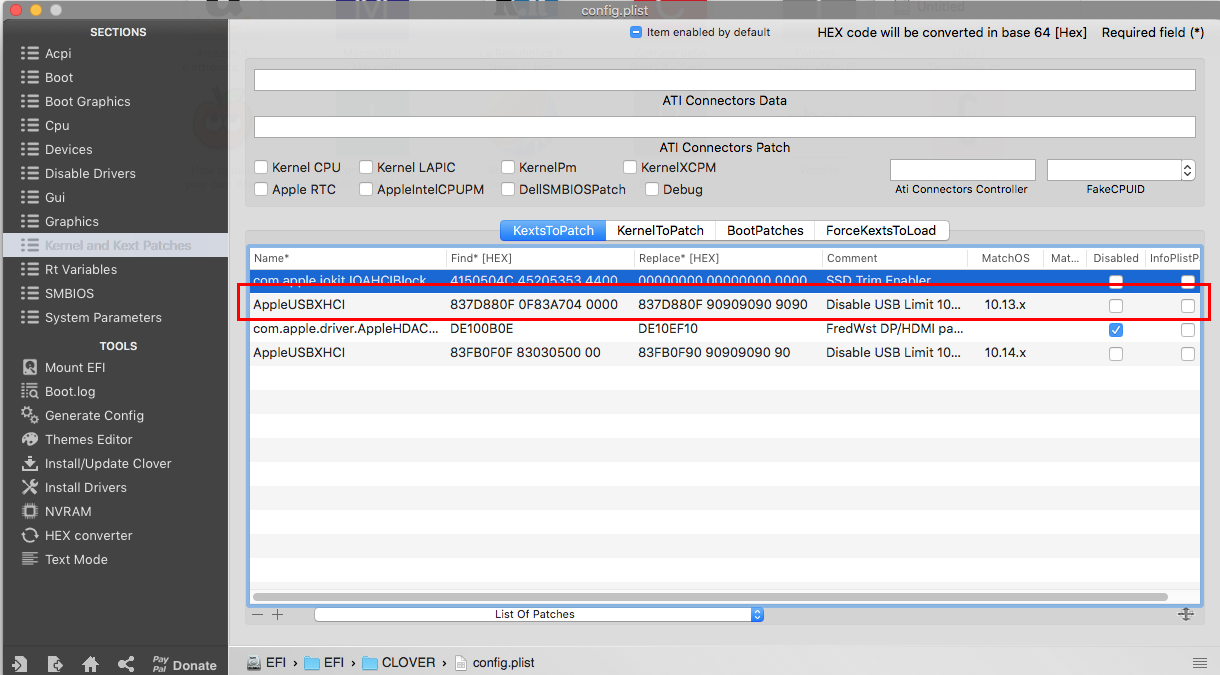Expand the List Of Patches dropdown
The image size is (1220, 675).
539,614
